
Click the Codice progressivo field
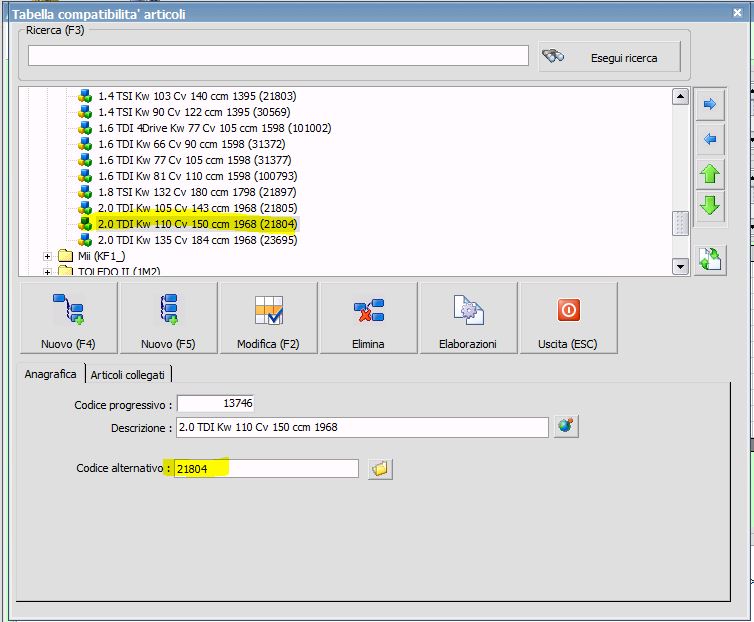point(215,403)
